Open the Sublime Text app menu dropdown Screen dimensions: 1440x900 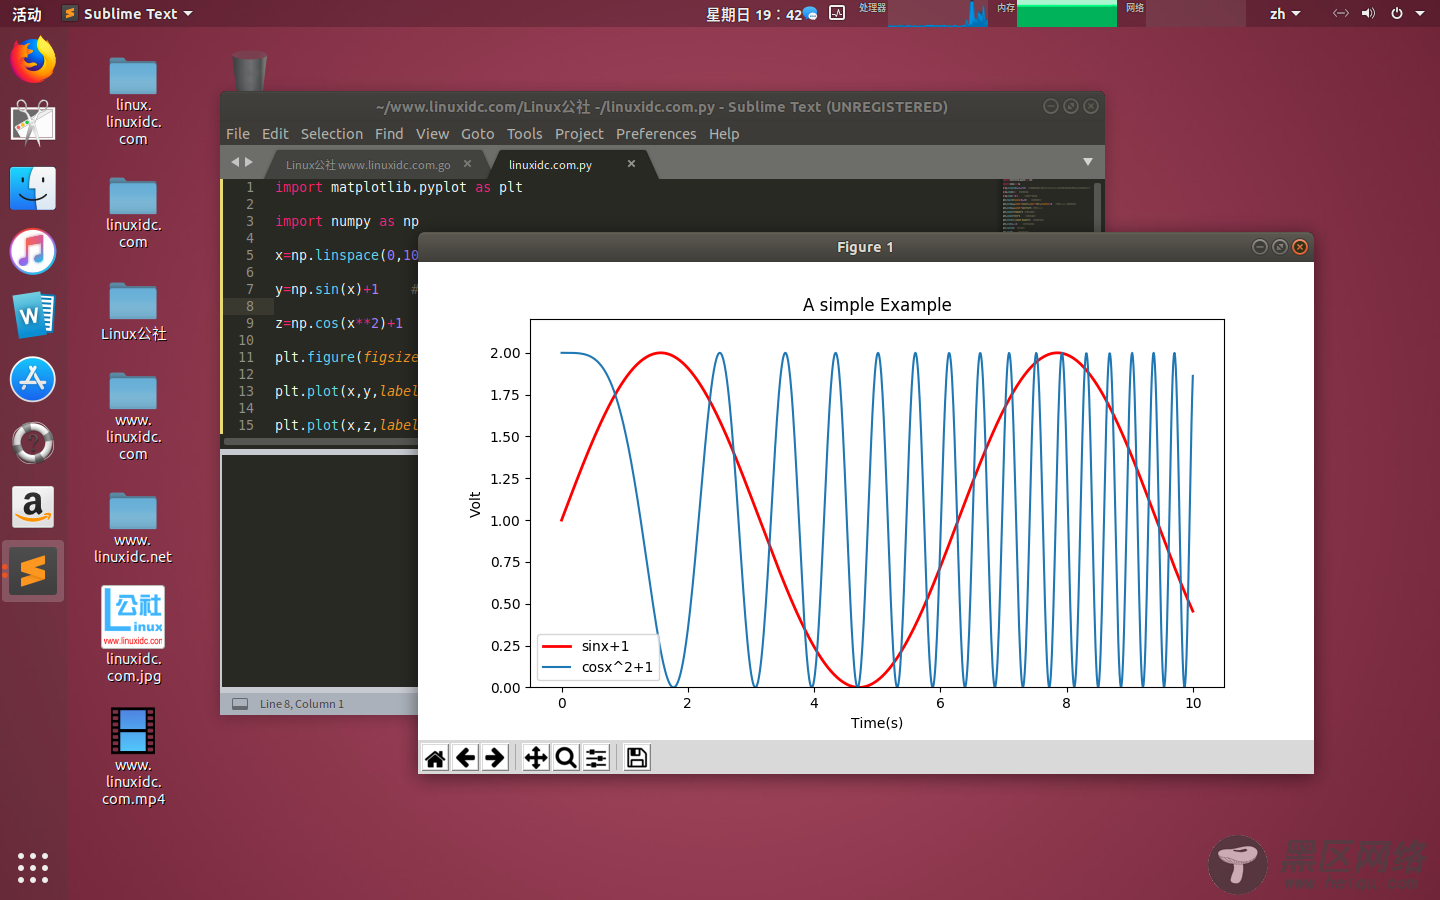127,13
